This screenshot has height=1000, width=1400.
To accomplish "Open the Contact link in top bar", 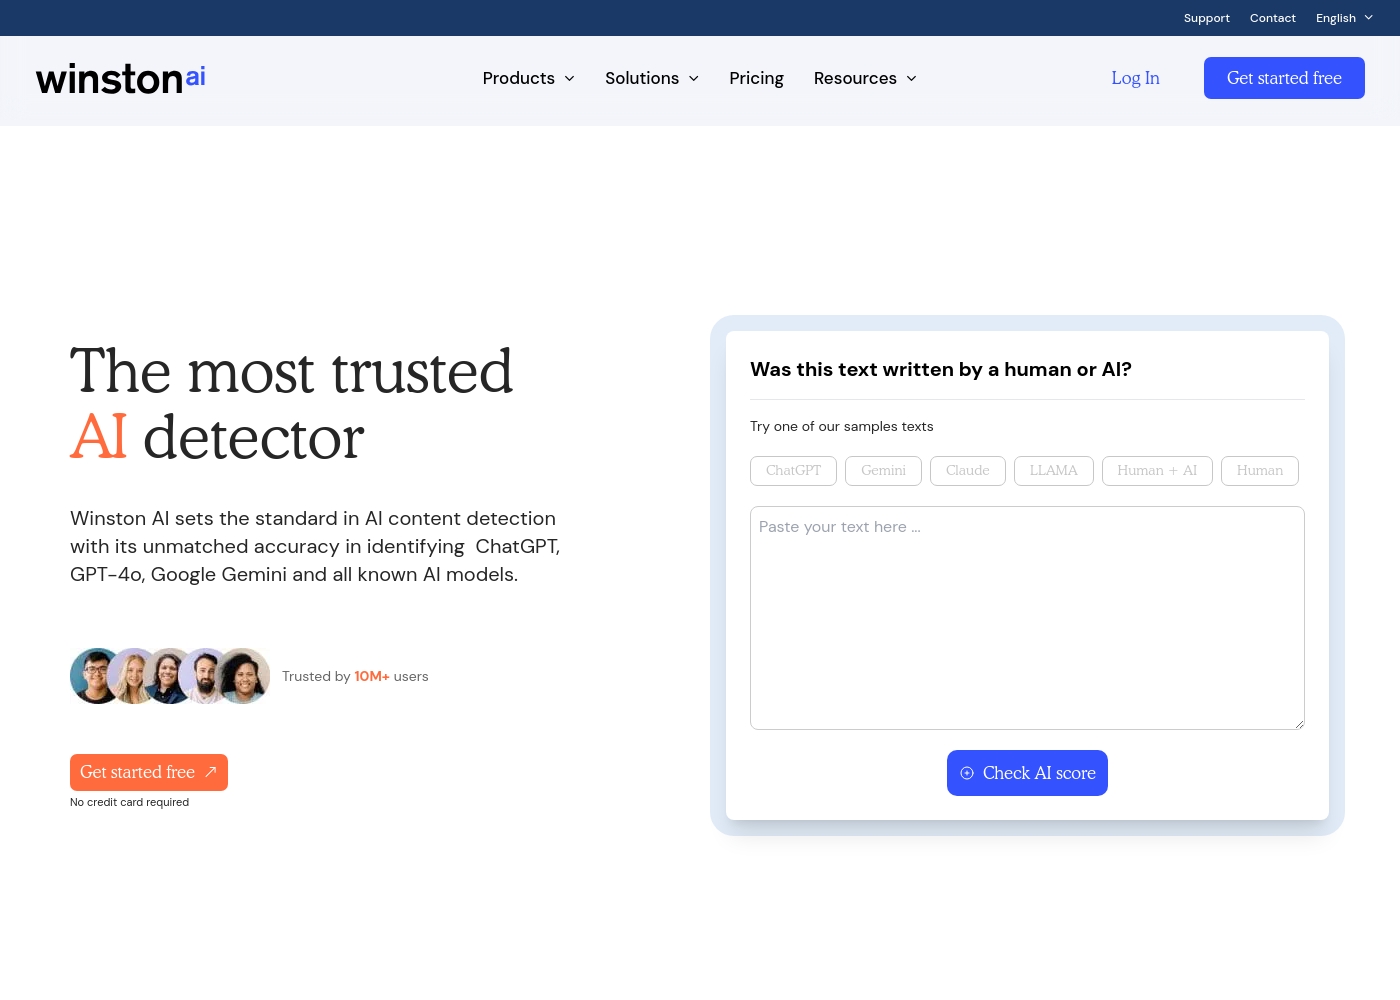I will (1272, 18).
